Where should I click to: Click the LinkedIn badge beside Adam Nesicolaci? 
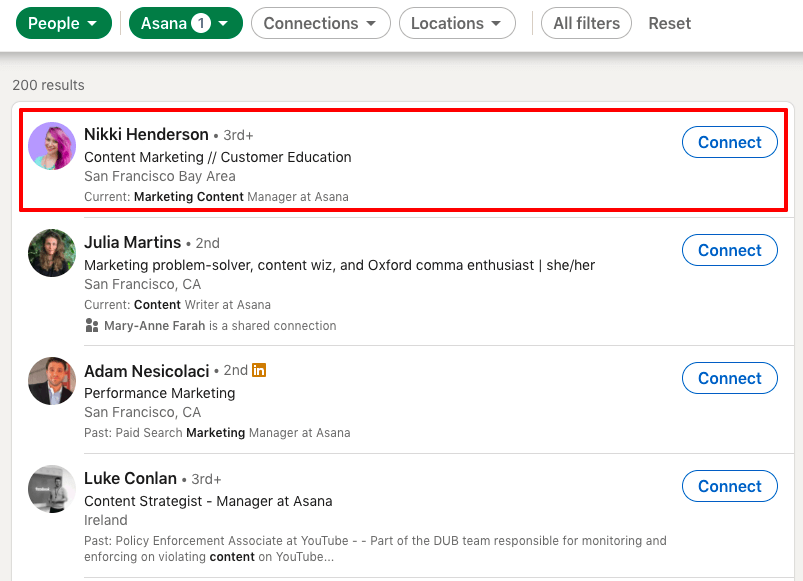click(x=259, y=369)
